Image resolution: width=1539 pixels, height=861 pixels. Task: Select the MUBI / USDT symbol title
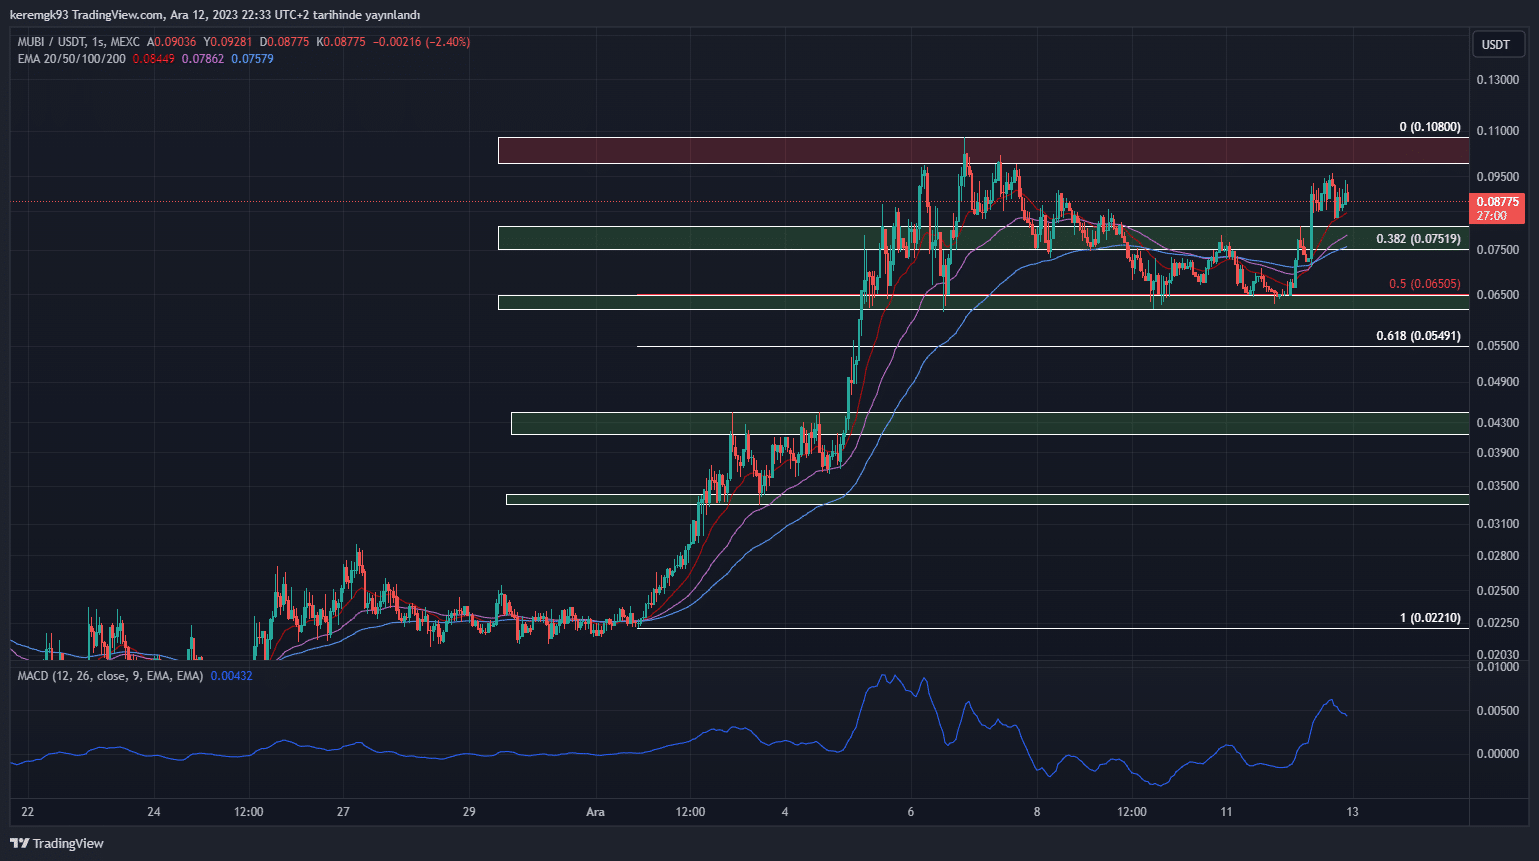(51, 42)
